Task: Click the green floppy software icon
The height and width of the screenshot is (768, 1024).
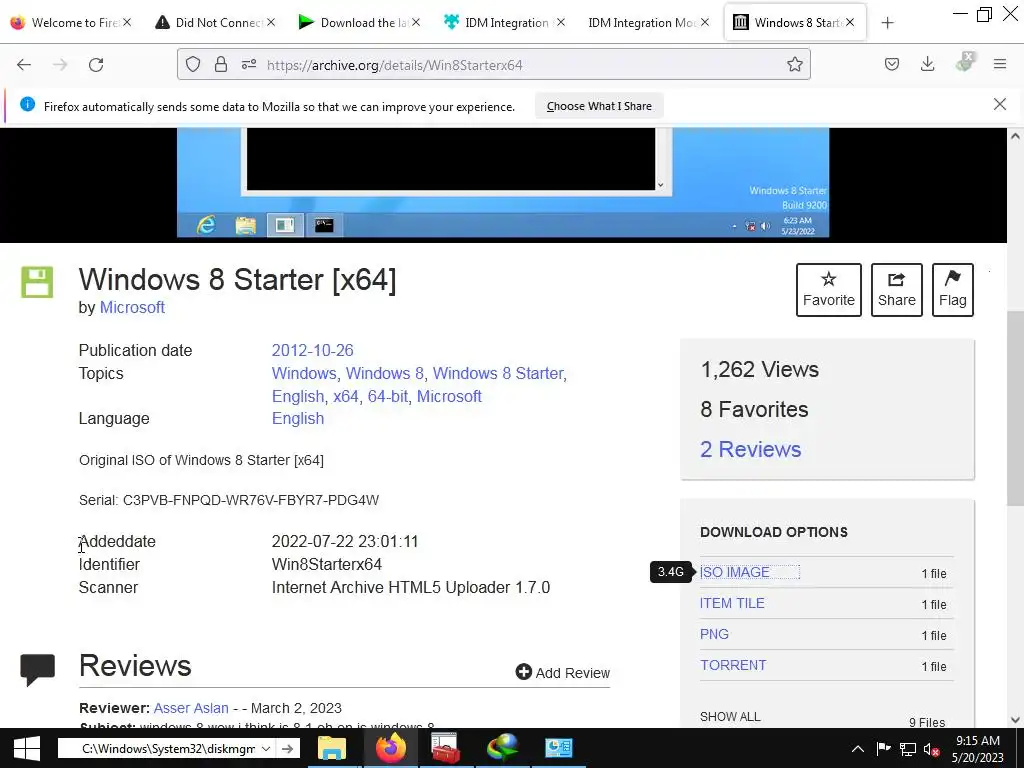Action: coord(37,282)
